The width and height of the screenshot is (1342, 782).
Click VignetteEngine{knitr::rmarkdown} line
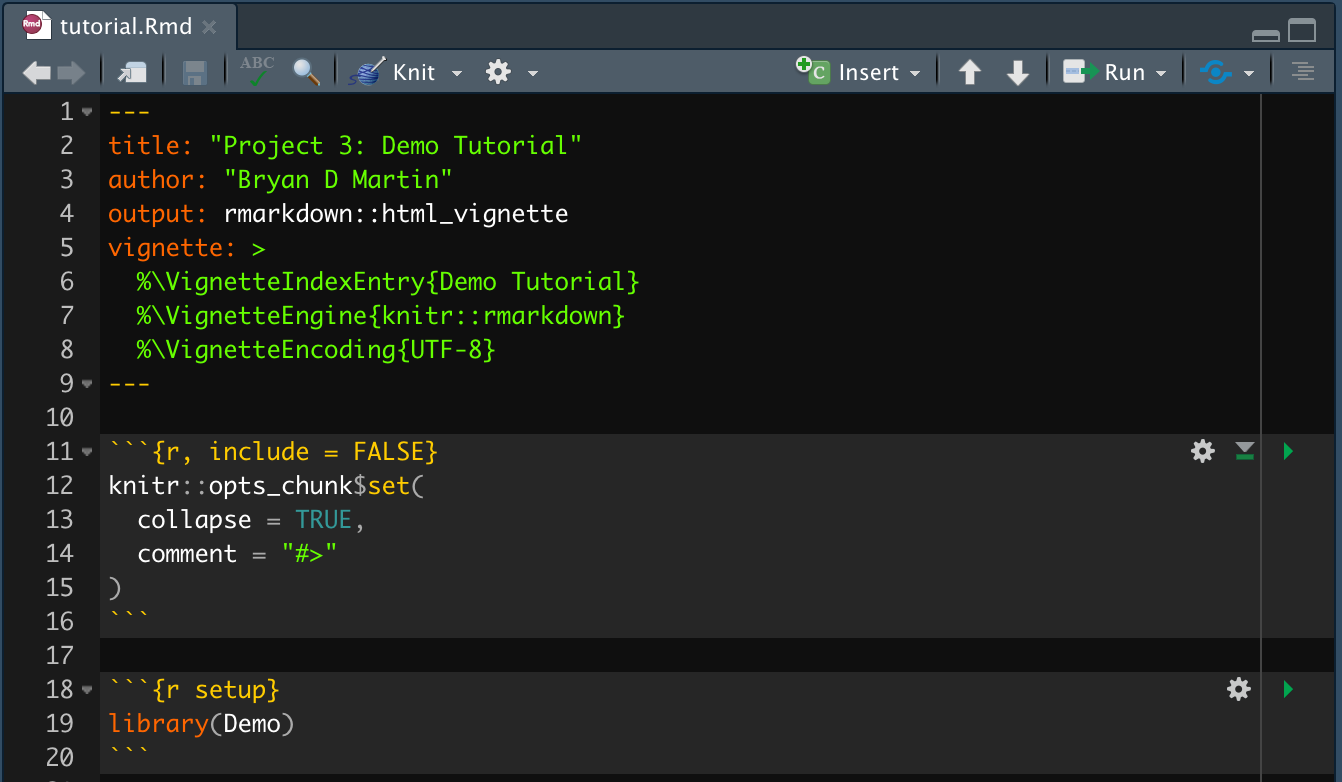(381, 315)
